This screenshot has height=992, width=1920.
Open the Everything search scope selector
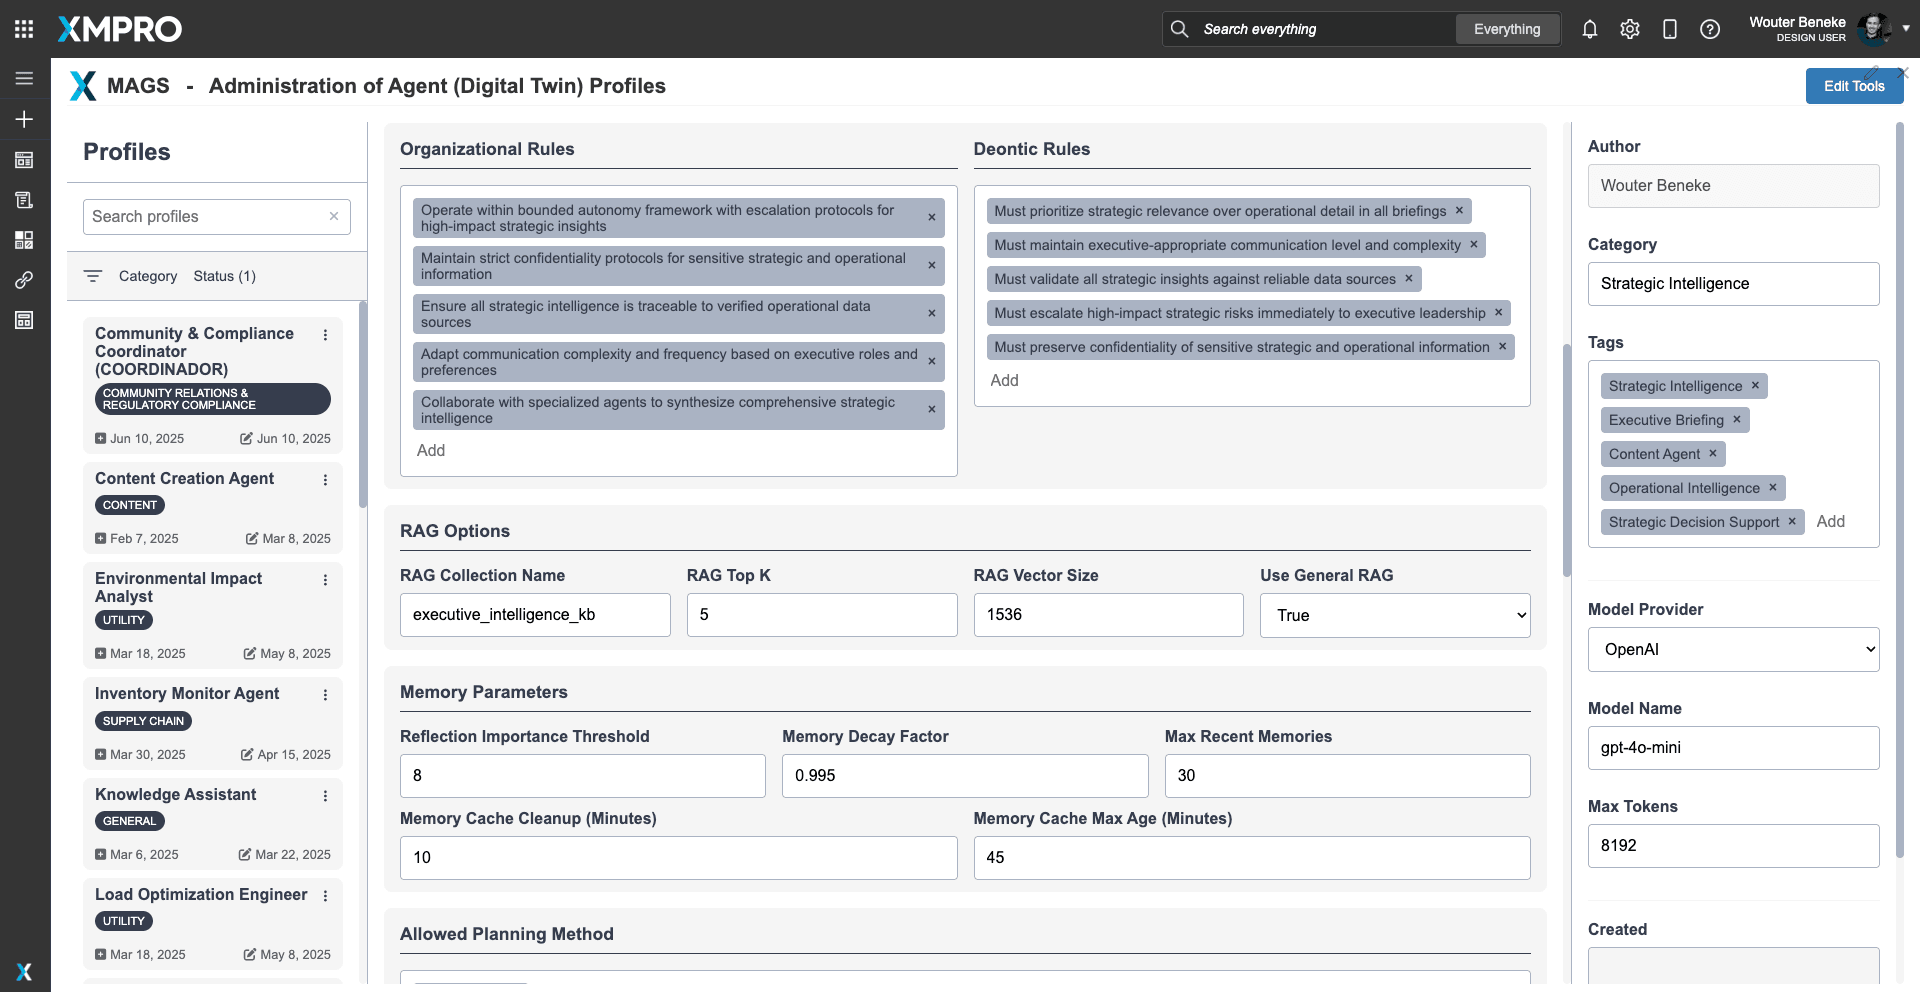point(1506,29)
